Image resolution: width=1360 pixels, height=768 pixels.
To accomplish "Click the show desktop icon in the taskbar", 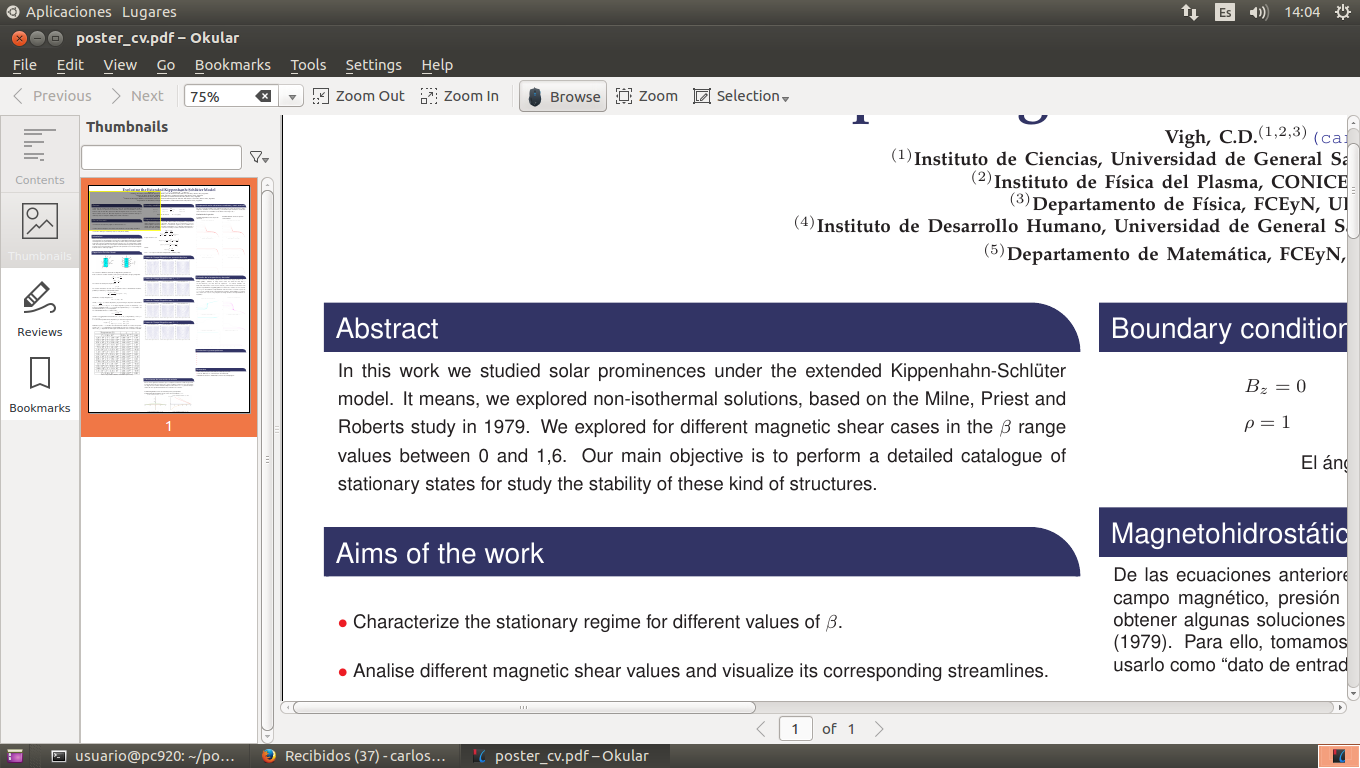I will pos(15,756).
